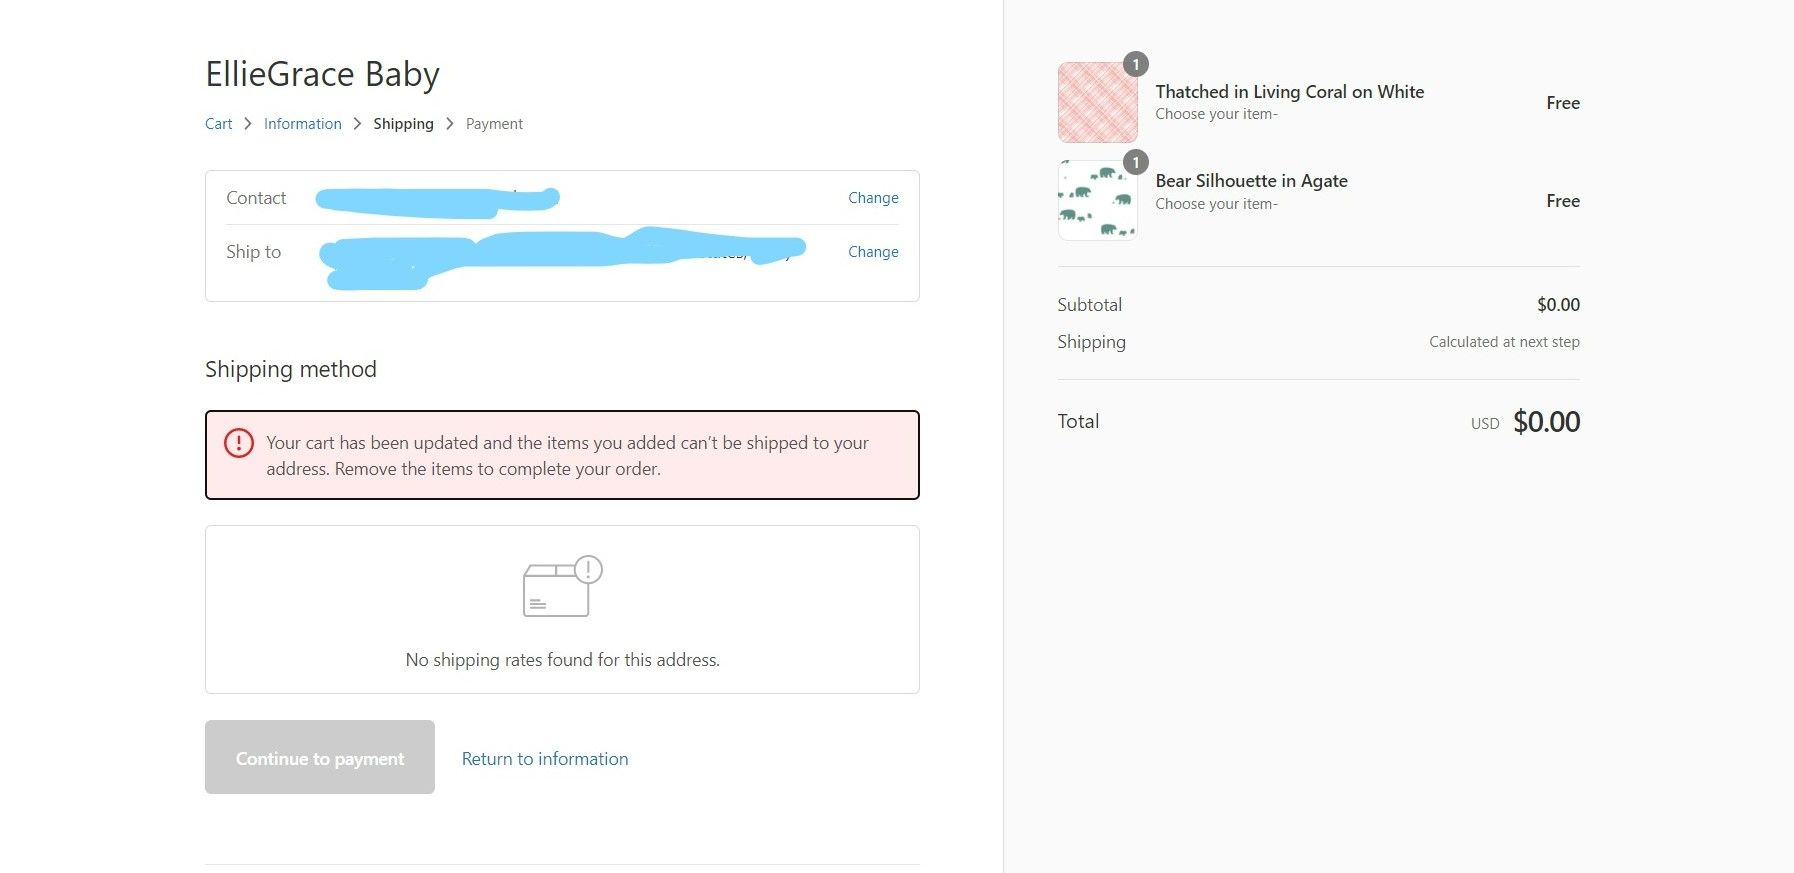Select the Payment breadcrumb step
Screen dimensions: 1794x873
point(494,124)
